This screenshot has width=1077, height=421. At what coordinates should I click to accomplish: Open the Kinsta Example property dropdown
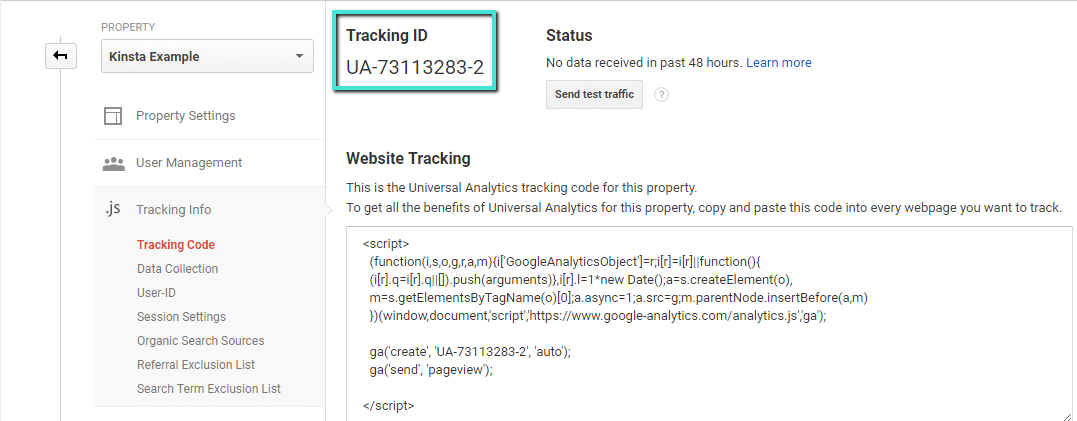pos(208,57)
